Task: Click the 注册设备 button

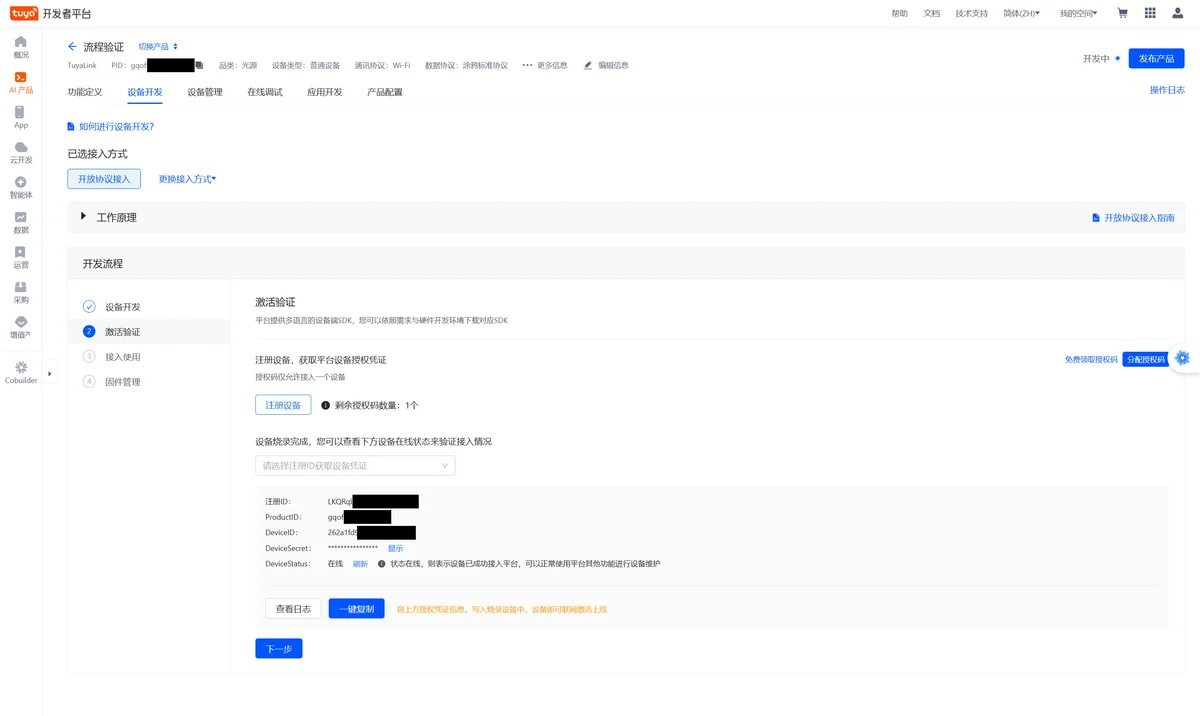Action: [283, 405]
